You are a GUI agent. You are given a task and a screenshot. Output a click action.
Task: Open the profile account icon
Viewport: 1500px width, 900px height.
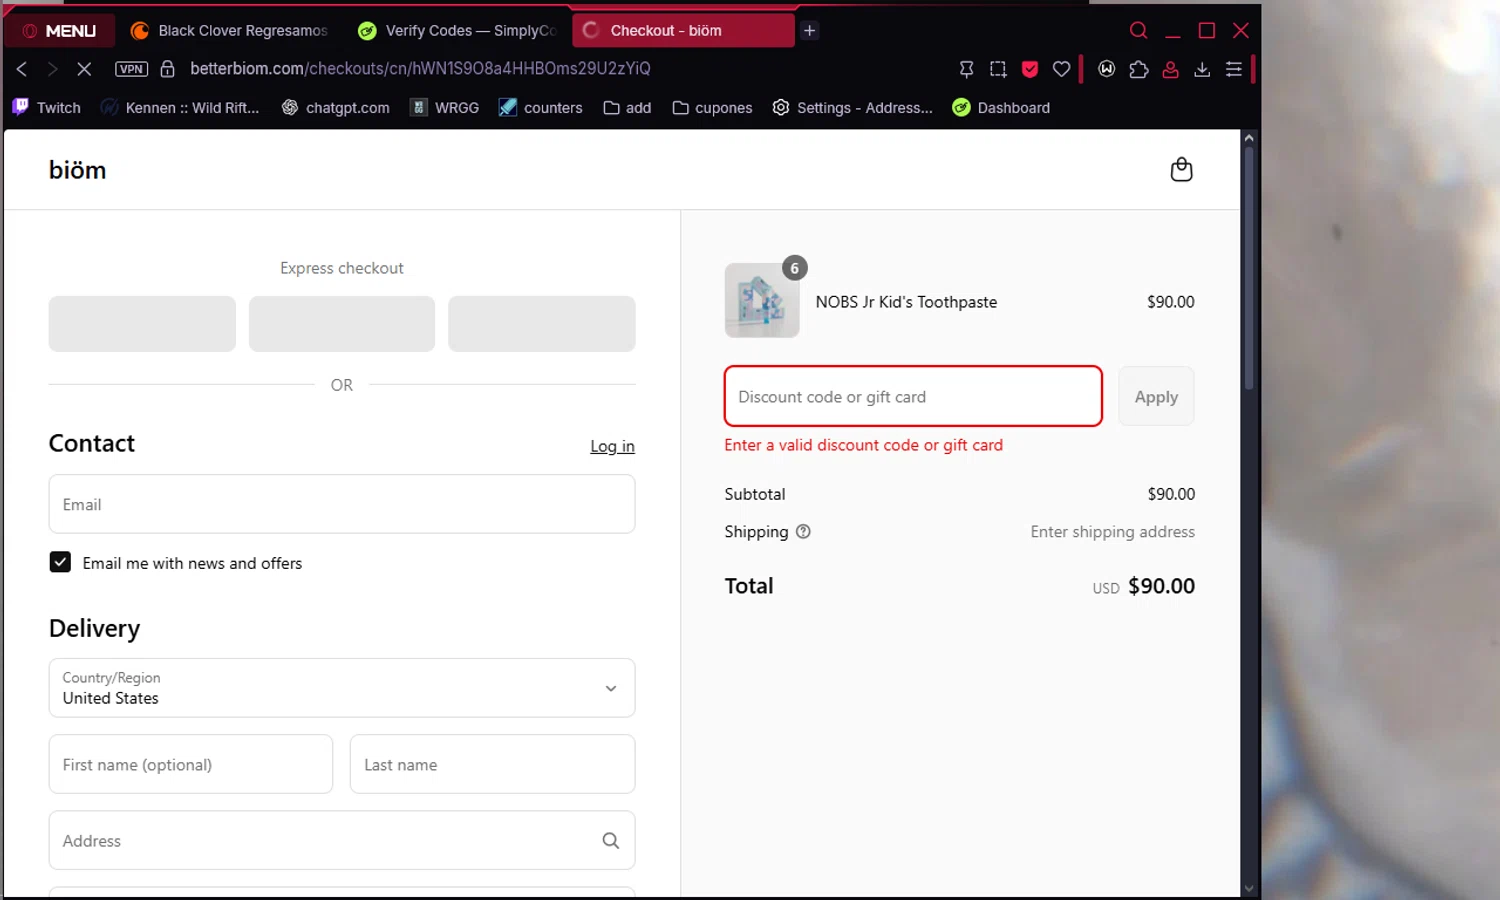coord(1170,69)
